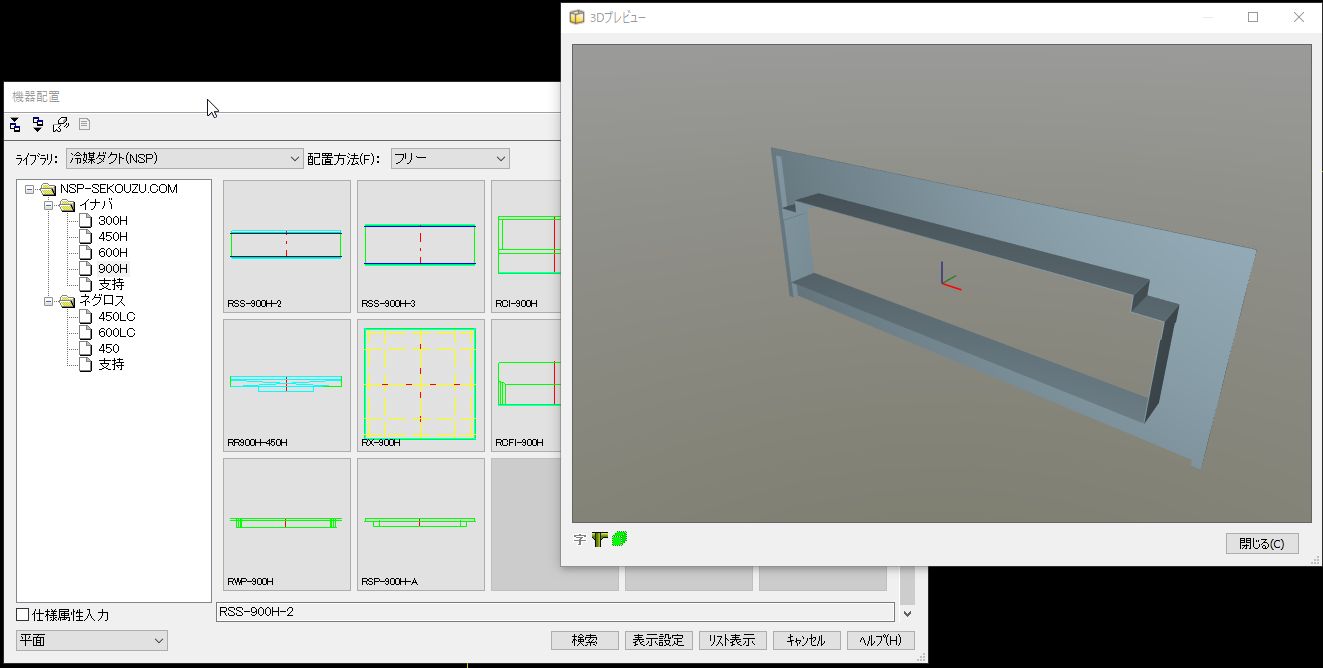Screen dimensions: 1323x668
Task: Enable the 仕様属性入力 checkbox
Action: (x=23, y=615)
